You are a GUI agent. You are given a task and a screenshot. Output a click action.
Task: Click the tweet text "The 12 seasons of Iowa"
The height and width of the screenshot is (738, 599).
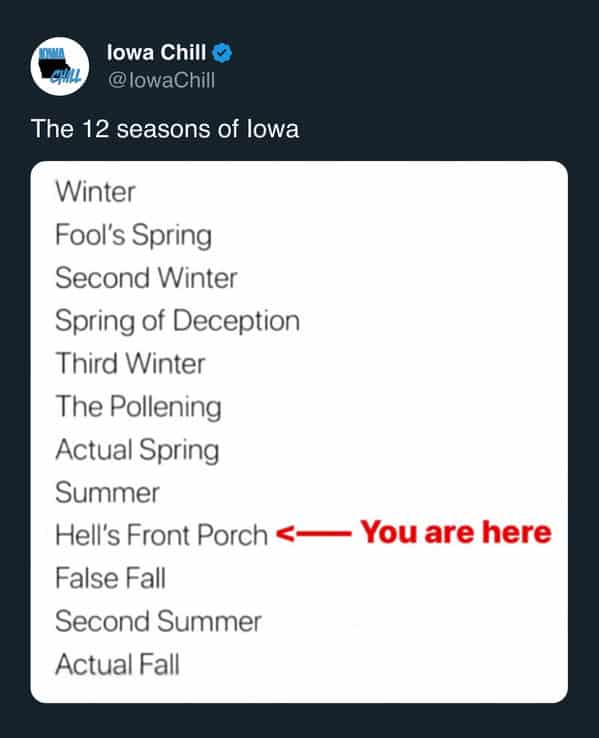[x=165, y=129]
